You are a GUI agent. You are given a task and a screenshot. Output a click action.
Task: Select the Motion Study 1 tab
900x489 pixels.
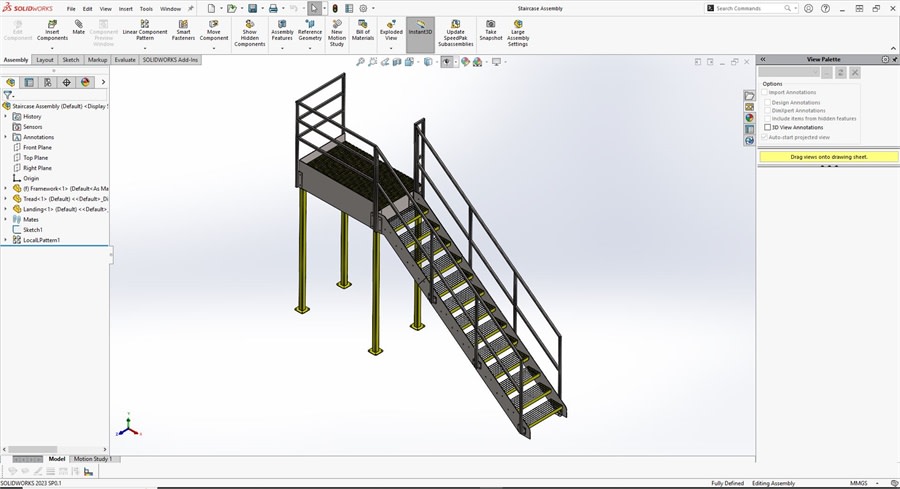(94, 459)
